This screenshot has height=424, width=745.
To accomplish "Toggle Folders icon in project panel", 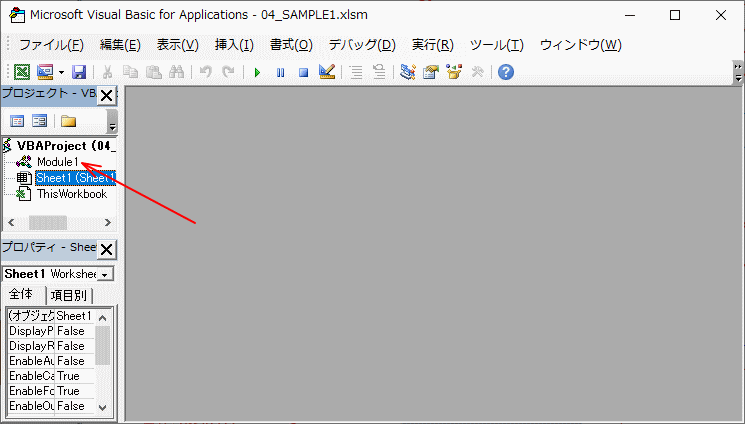I will tap(68, 121).
